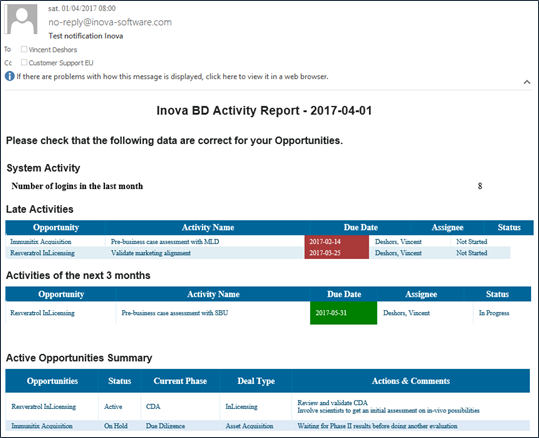Click Assignee header in Late Activities table
Screen dimensions: 539x438
click(448, 227)
